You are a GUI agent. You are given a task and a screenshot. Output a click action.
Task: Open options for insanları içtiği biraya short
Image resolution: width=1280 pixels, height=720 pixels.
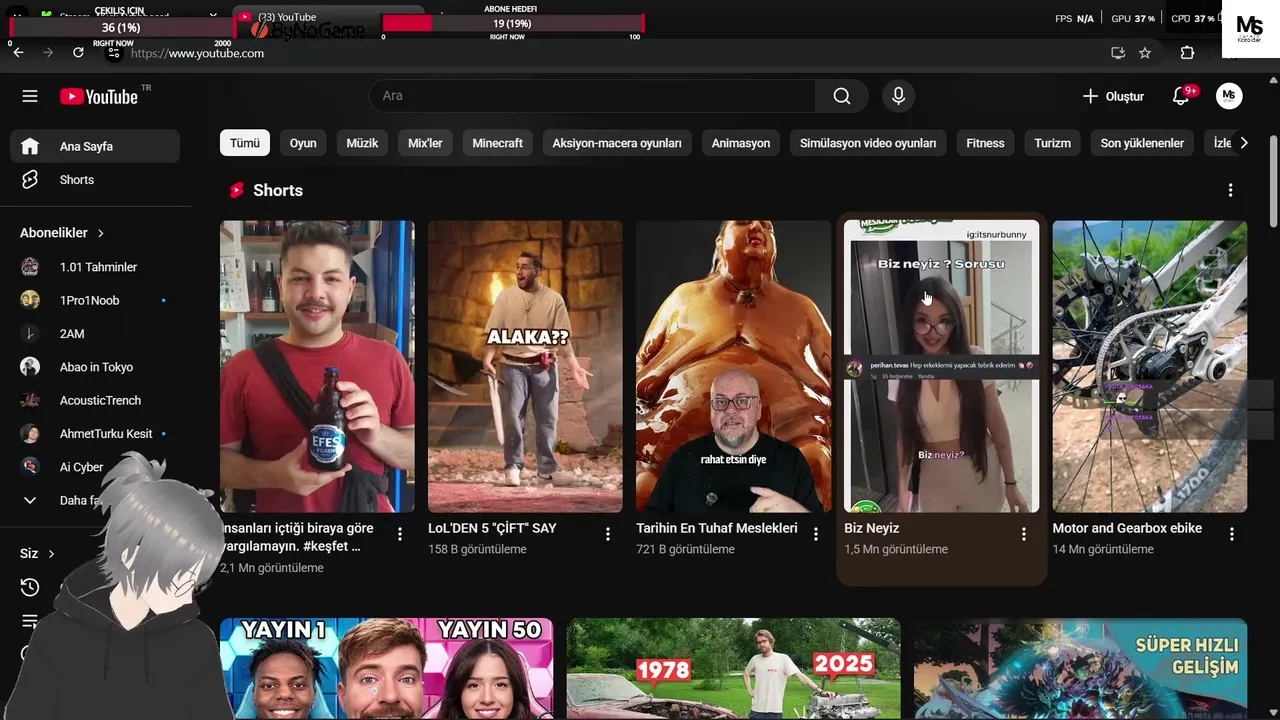[399, 534]
